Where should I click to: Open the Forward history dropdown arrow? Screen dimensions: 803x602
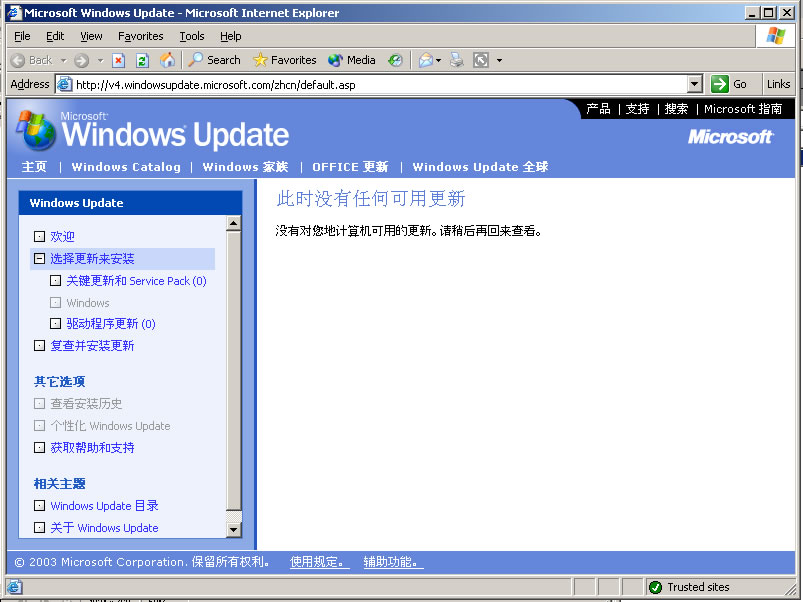click(100, 60)
